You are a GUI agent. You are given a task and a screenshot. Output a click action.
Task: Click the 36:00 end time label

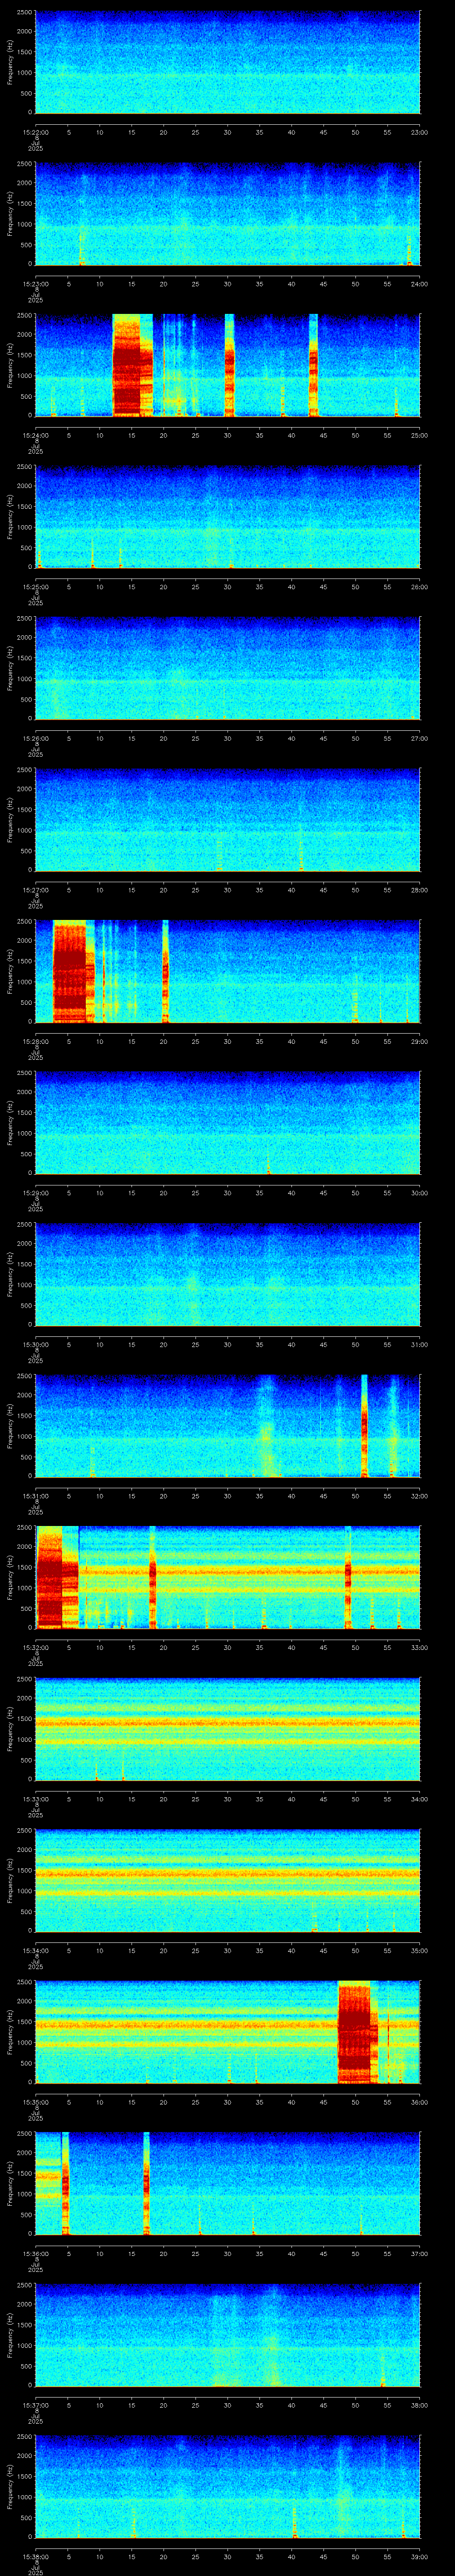419,2102
